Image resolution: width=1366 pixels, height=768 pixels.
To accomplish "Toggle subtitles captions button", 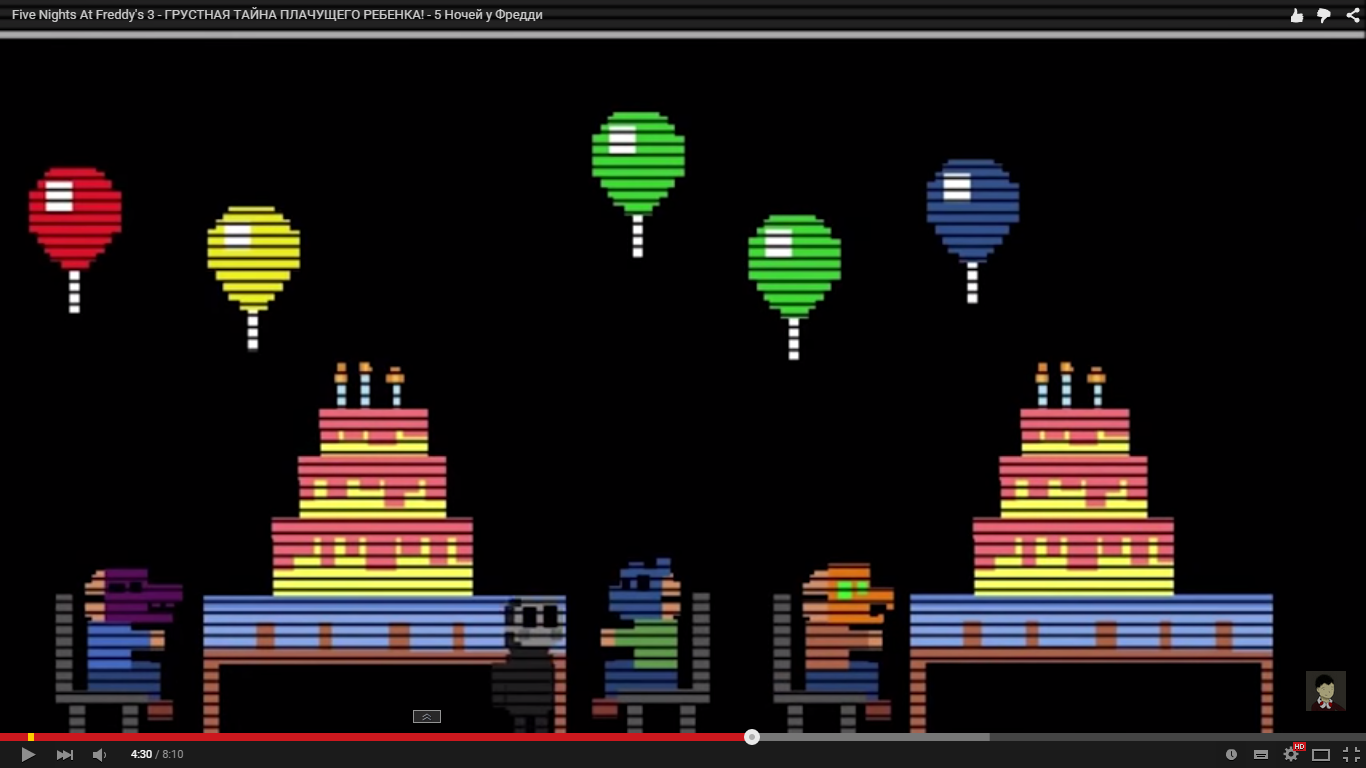I will [x=1261, y=755].
